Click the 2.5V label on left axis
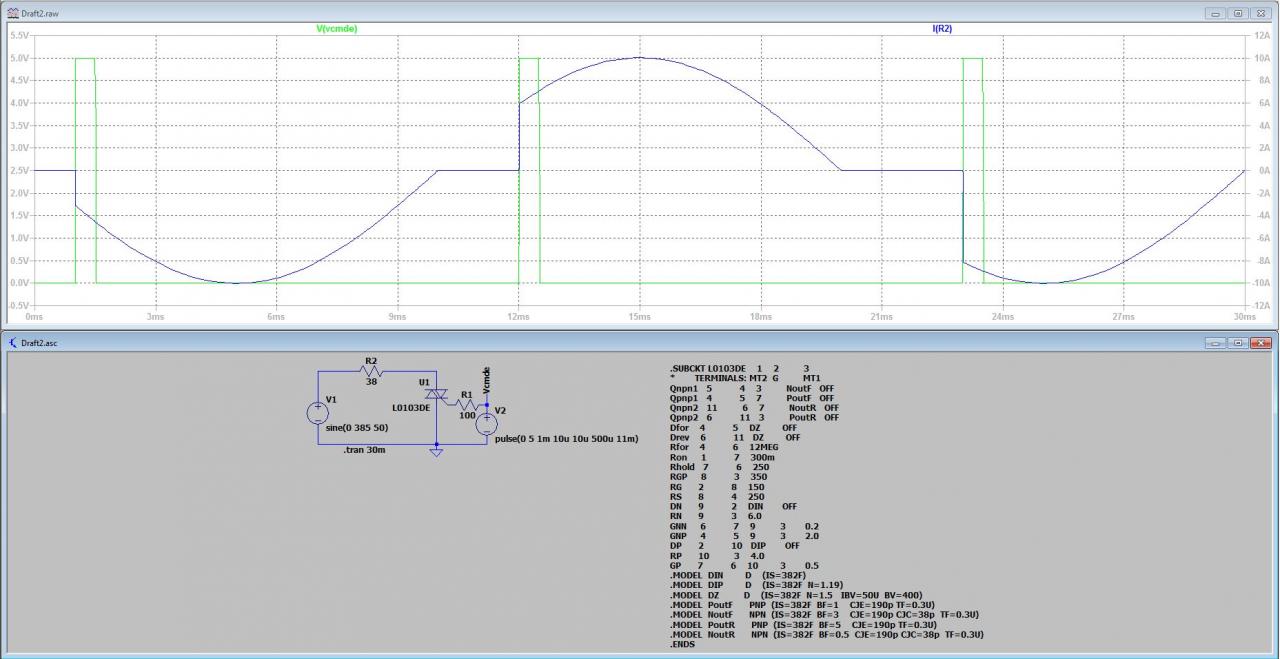Image resolution: width=1280 pixels, height=659 pixels. [19, 170]
